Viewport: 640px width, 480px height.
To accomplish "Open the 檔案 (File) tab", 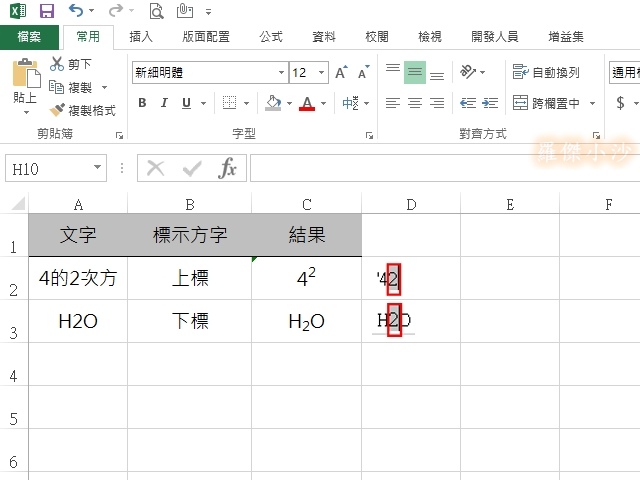I will point(29,37).
